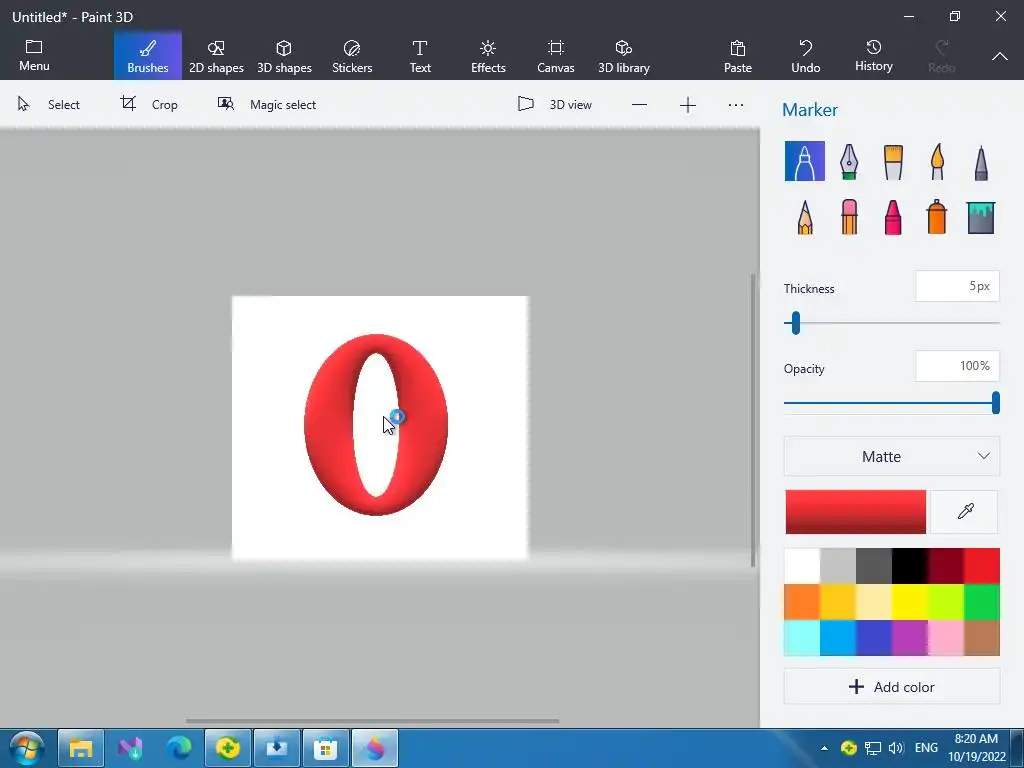The width and height of the screenshot is (1024, 768).
Task: Click the Paint 3D taskbar icon
Action: pyautogui.click(x=375, y=748)
